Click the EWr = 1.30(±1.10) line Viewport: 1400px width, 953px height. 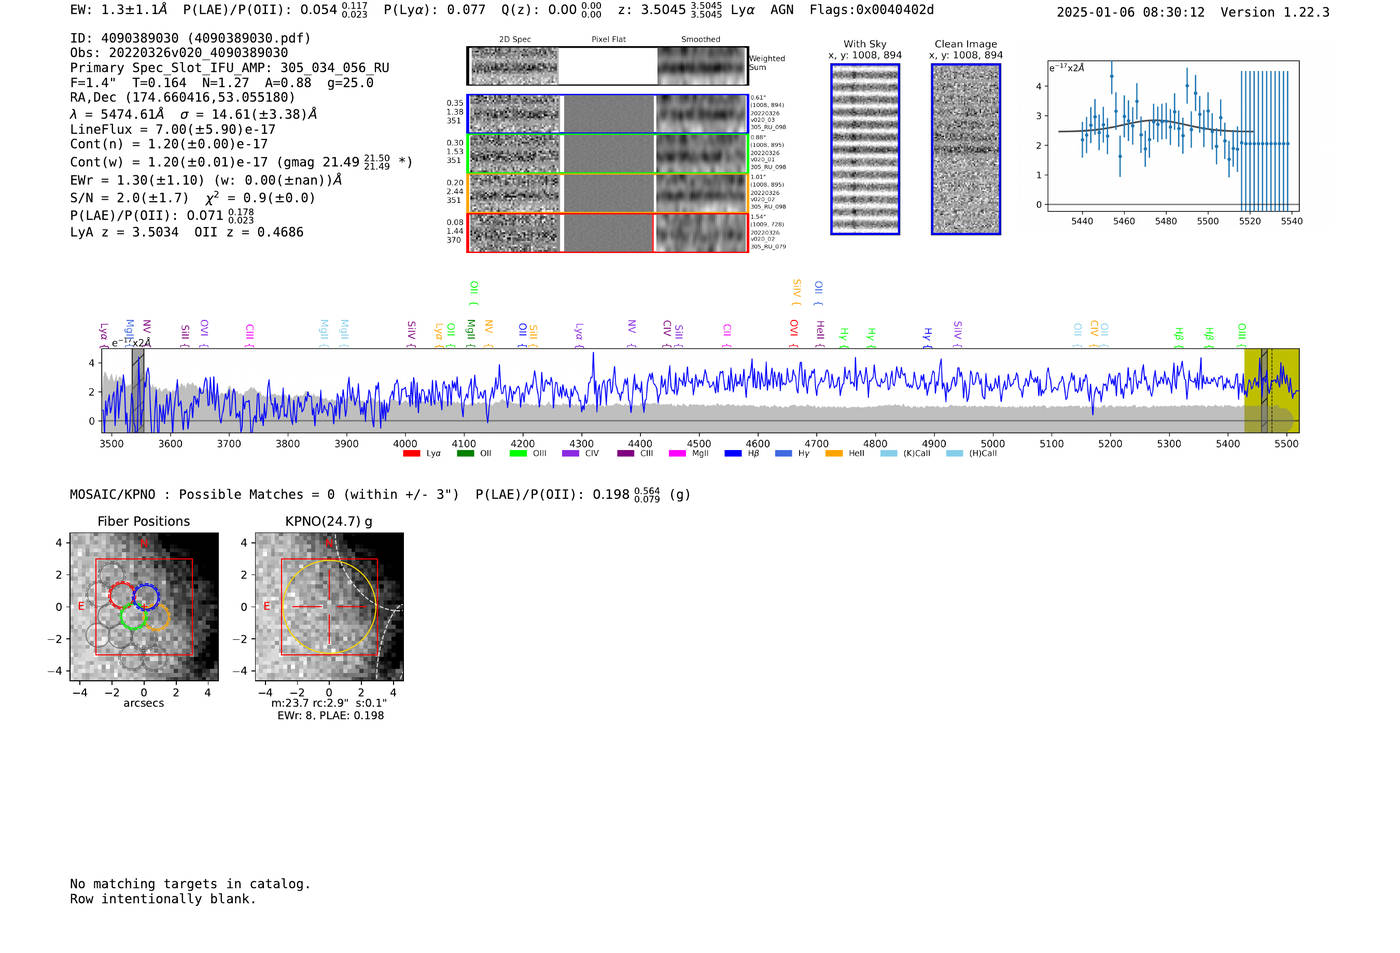point(206,180)
